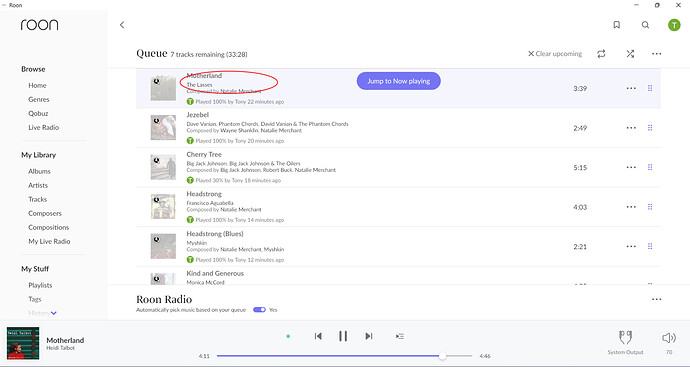Click the drag handle on the Headstrong row
Screen dimensions: 690x367
point(650,207)
